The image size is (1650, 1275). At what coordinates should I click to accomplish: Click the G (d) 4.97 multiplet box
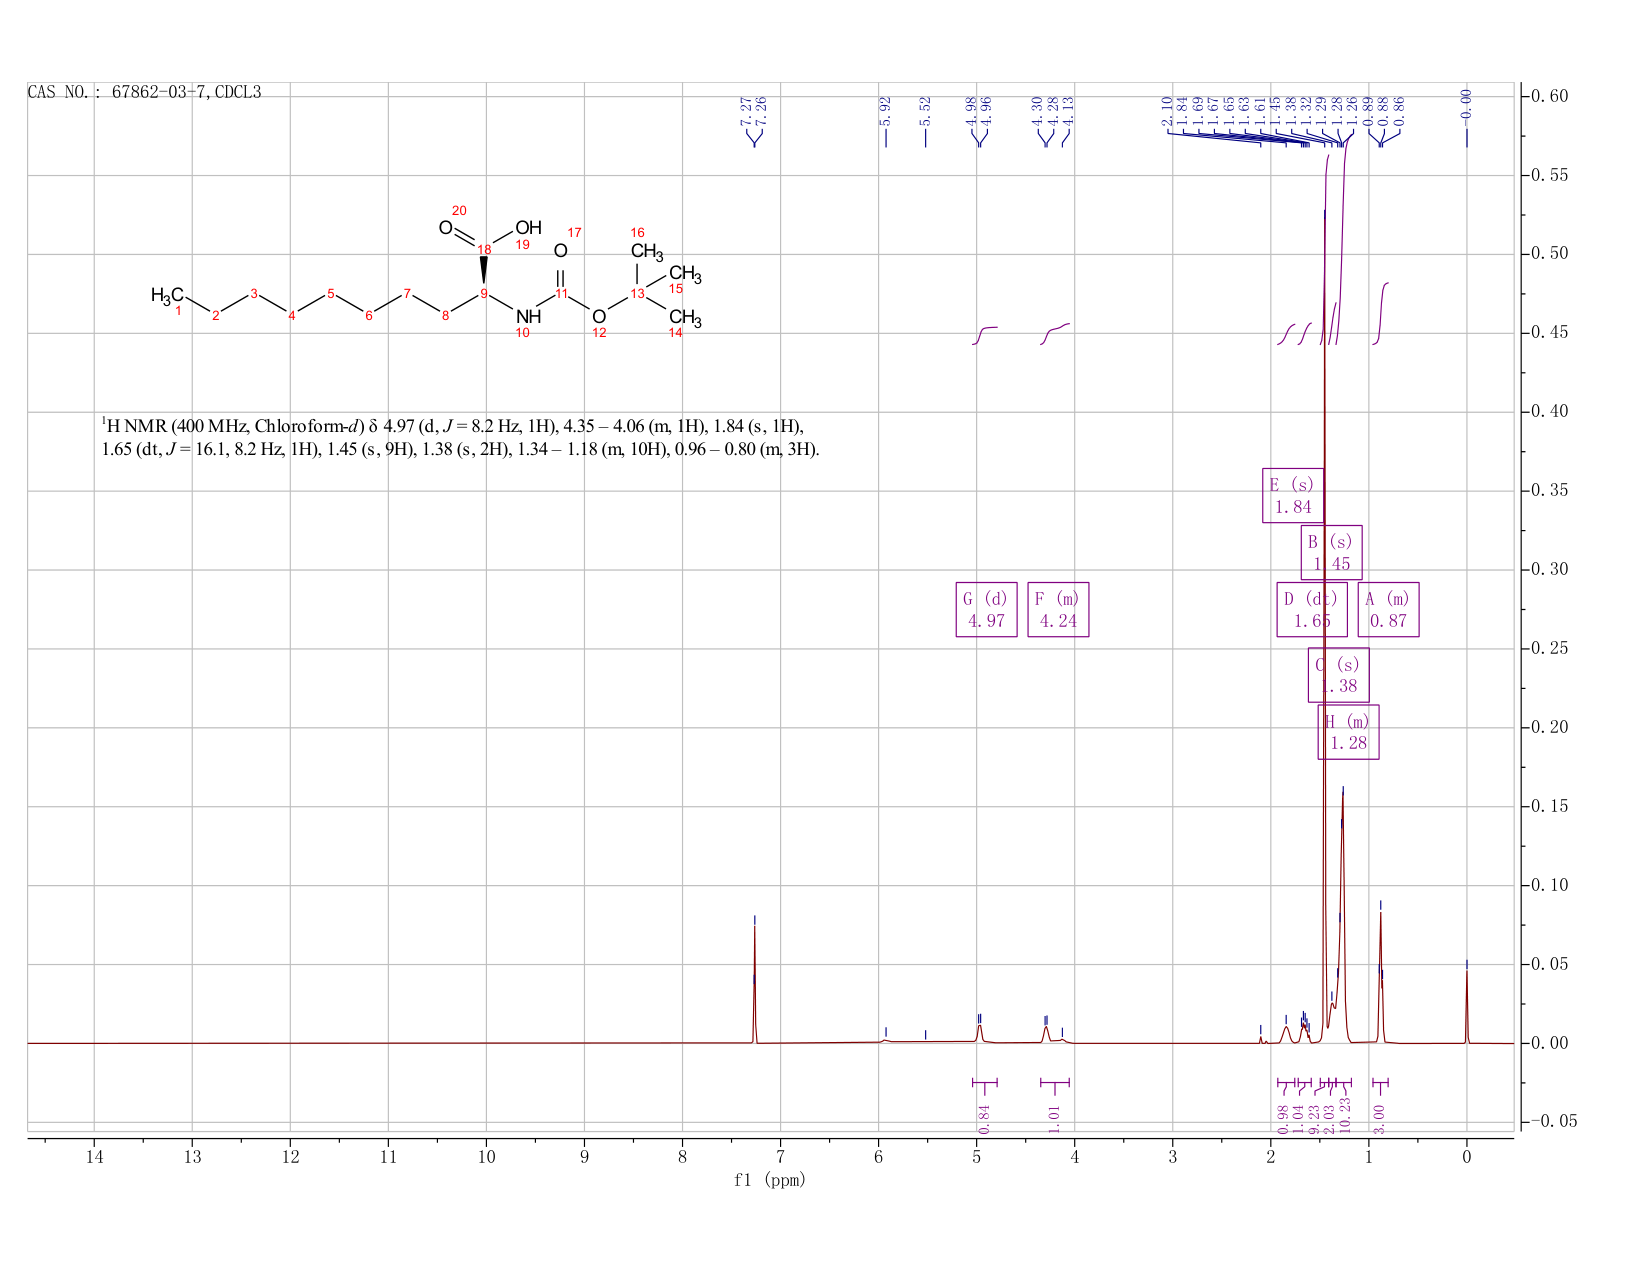coord(987,609)
